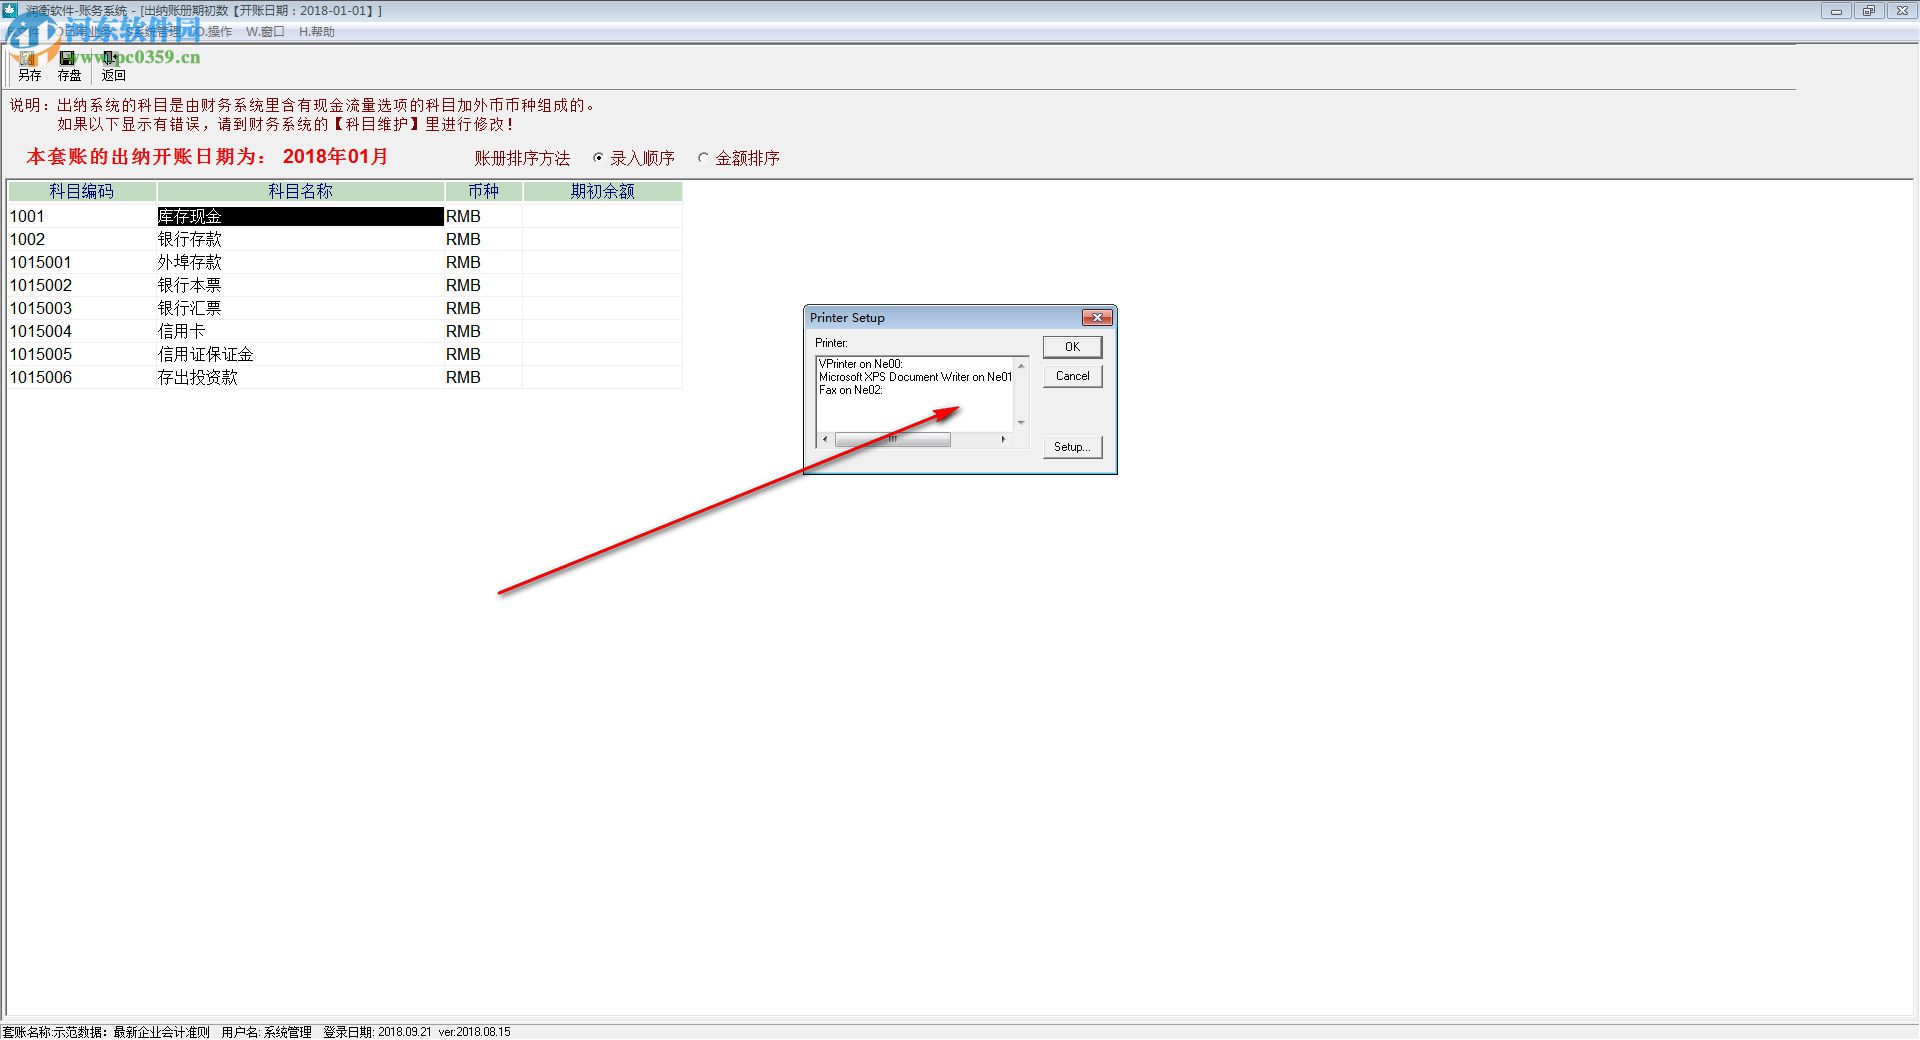Select the 存出投资款 account name cell
This screenshot has height=1040, width=1920.
click(x=300, y=377)
